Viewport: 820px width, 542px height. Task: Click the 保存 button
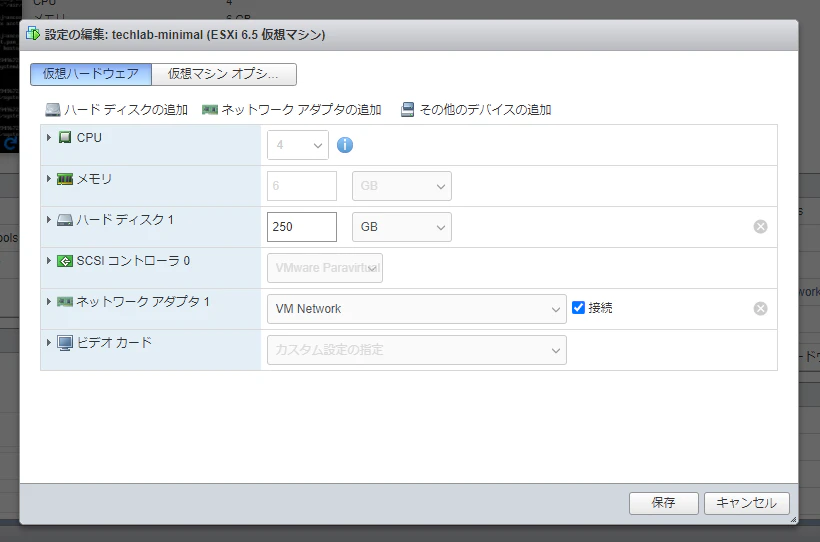pyautogui.click(x=664, y=503)
